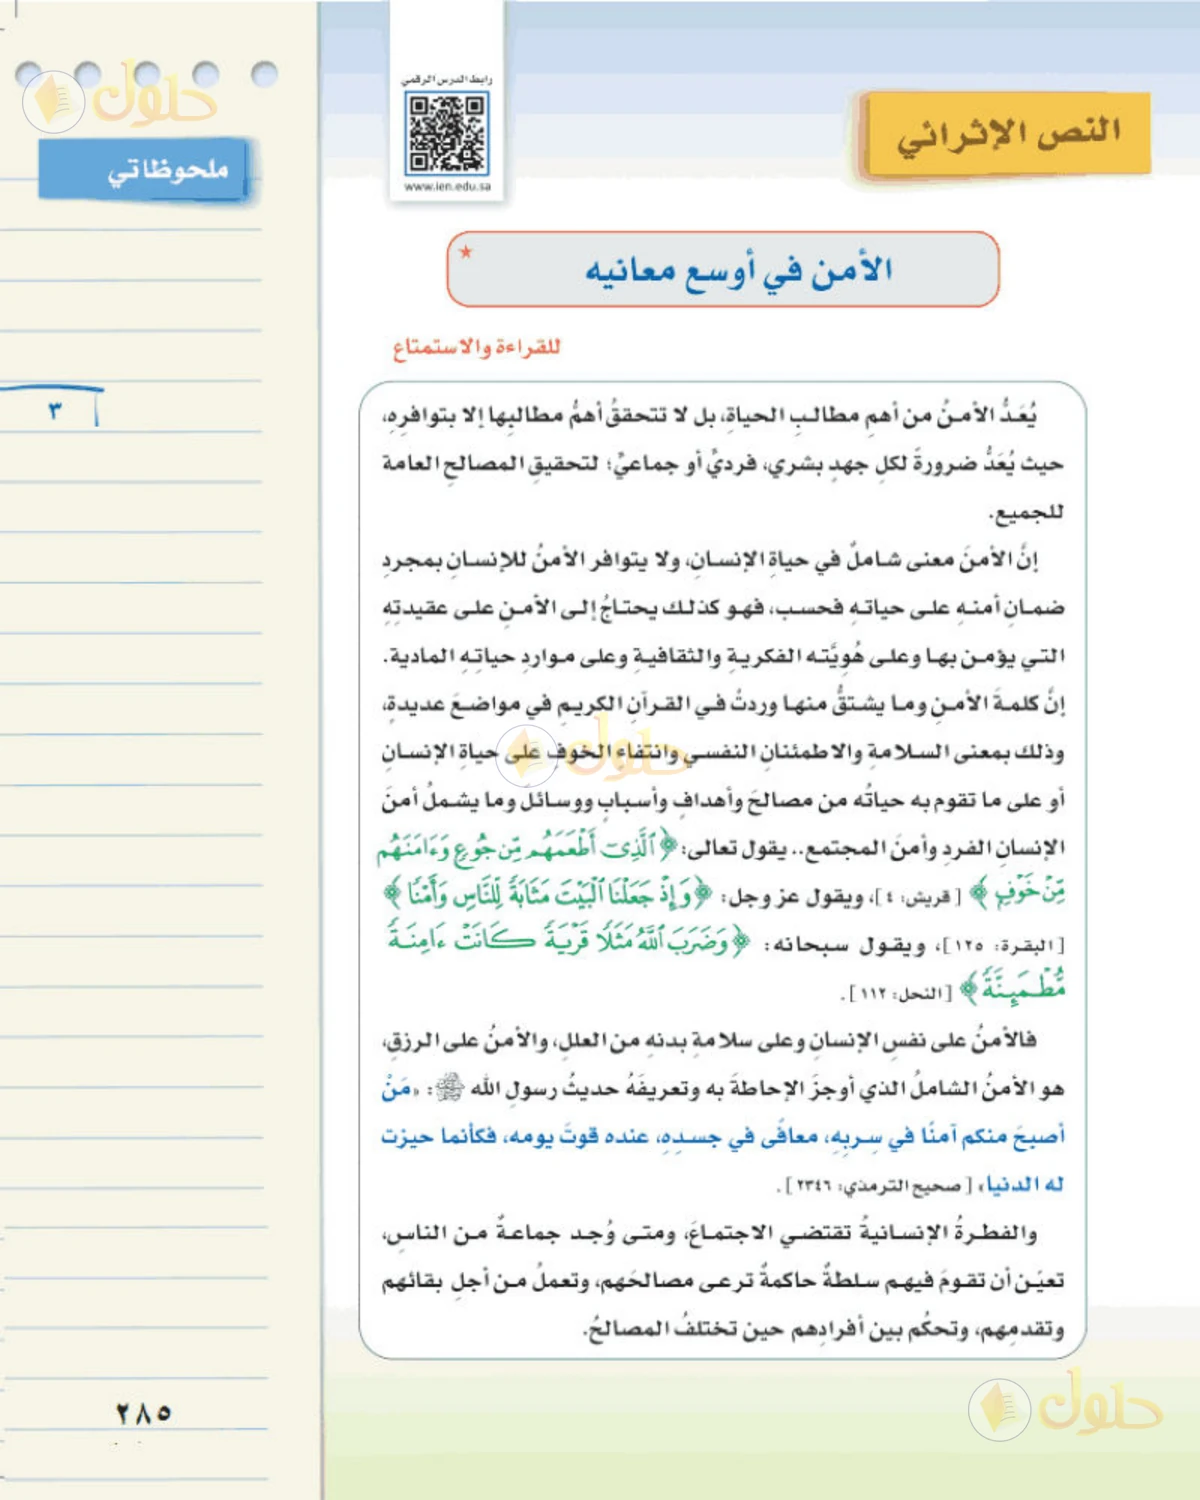Click the last line ending تختلف المصالح

tap(824, 1330)
